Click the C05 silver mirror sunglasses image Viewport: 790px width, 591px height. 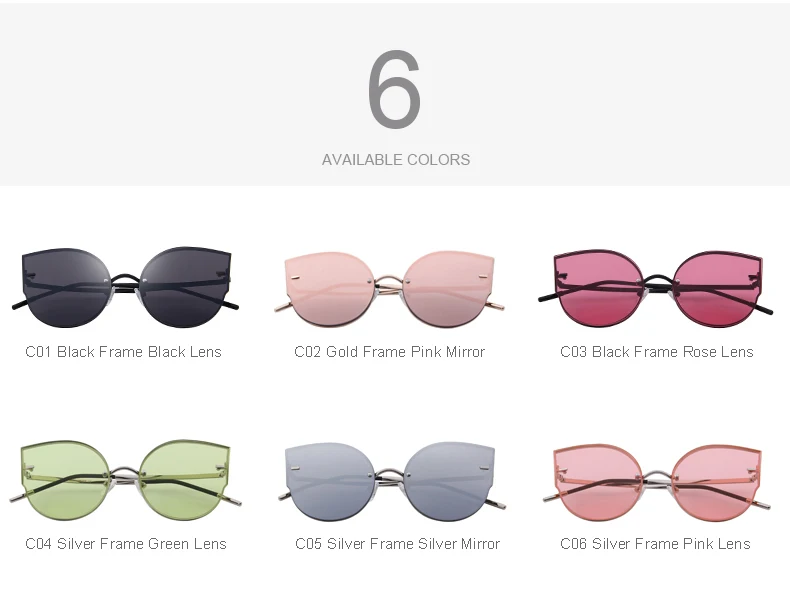pos(390,481)
